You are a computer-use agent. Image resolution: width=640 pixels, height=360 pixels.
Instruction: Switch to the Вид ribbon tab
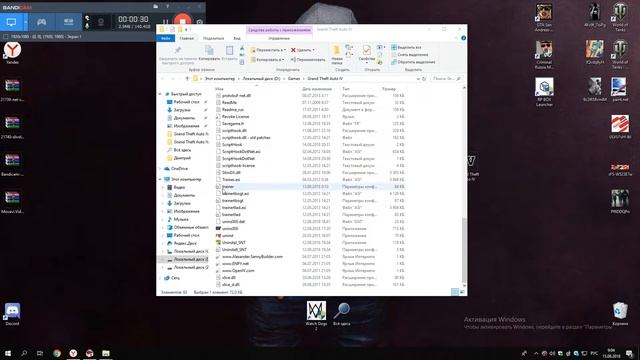[x=237, y=38]
